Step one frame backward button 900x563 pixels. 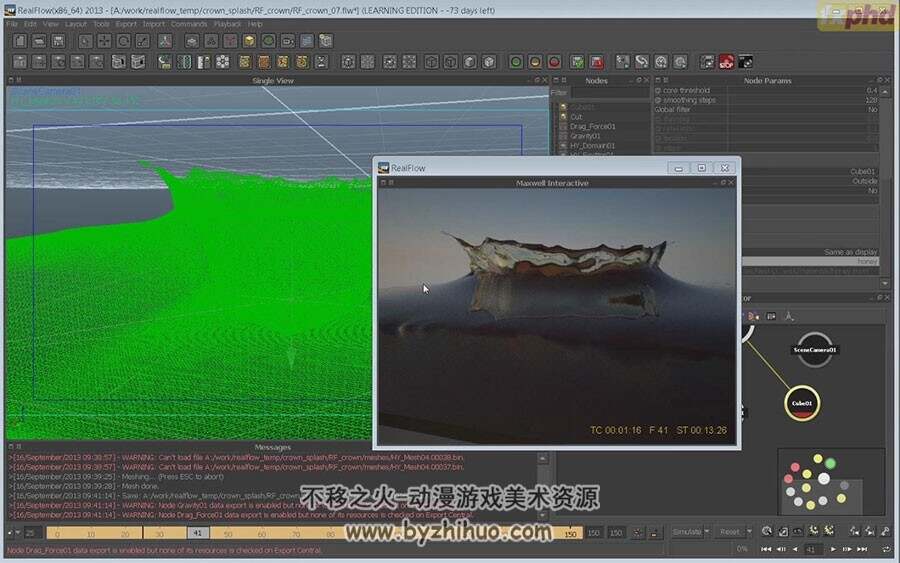[x=781, y=549]
